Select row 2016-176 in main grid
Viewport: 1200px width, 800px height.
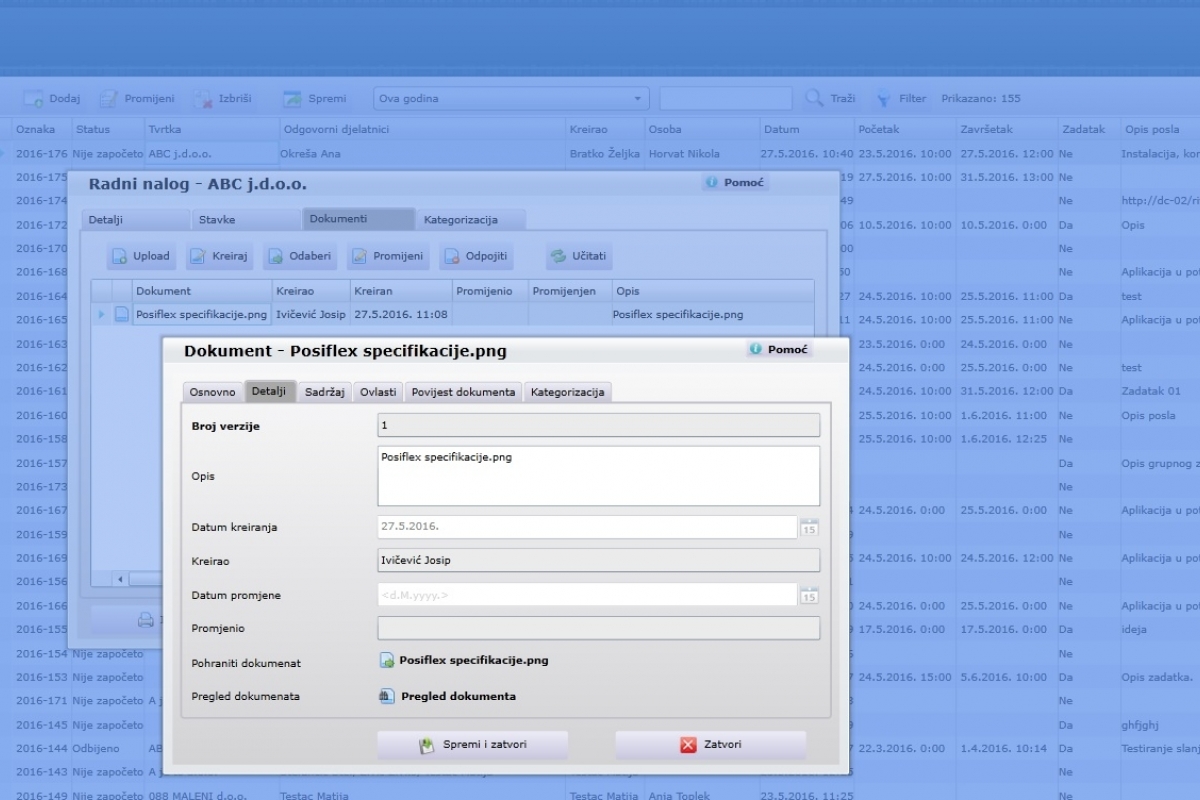[x=600, y=154]
